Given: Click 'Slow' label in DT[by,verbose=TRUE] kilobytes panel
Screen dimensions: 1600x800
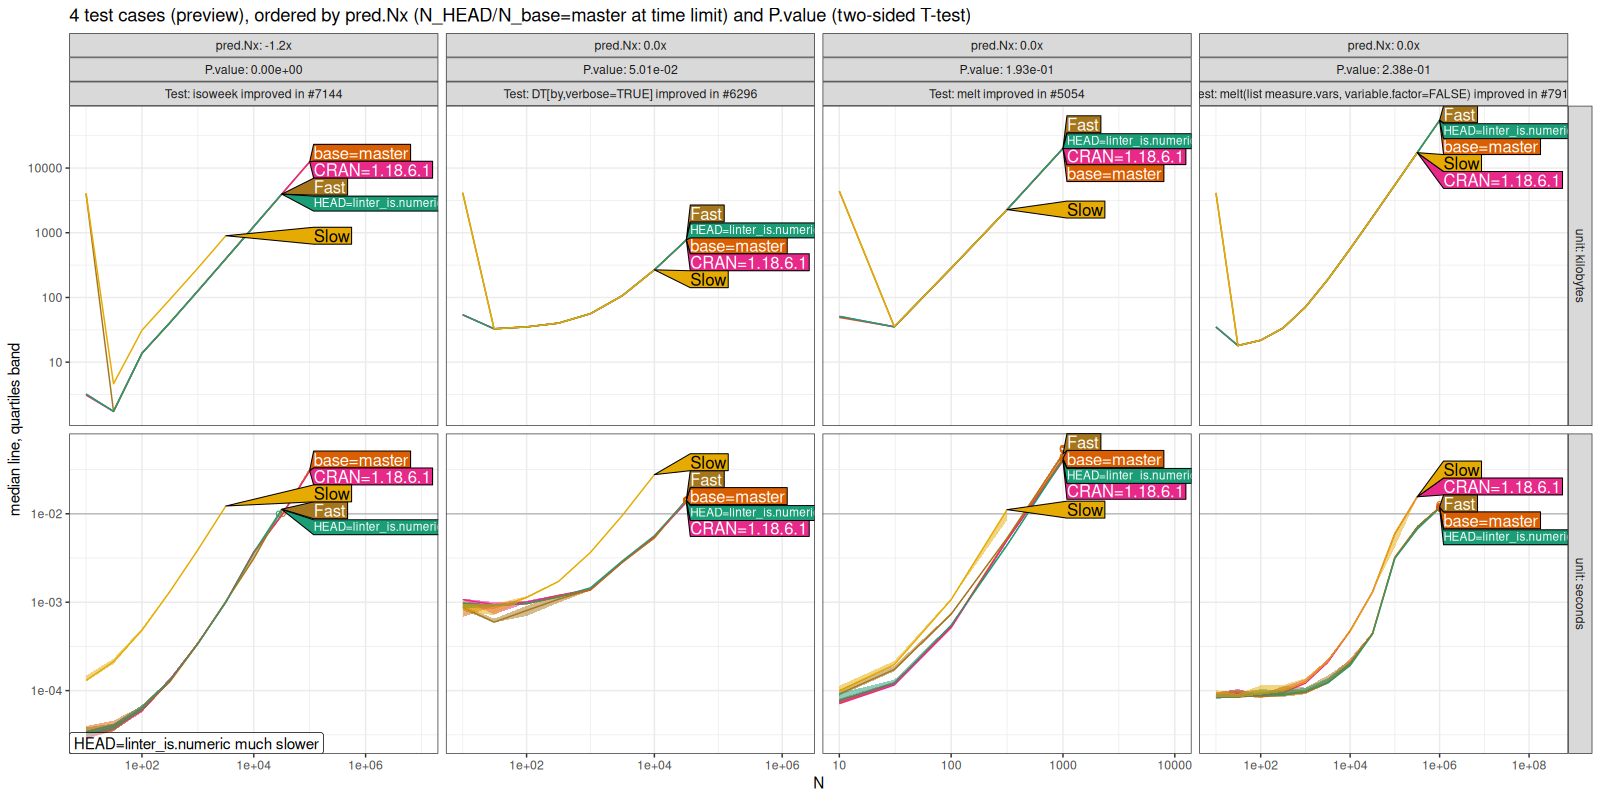Looking at the screenshot, I should point(708,280).
